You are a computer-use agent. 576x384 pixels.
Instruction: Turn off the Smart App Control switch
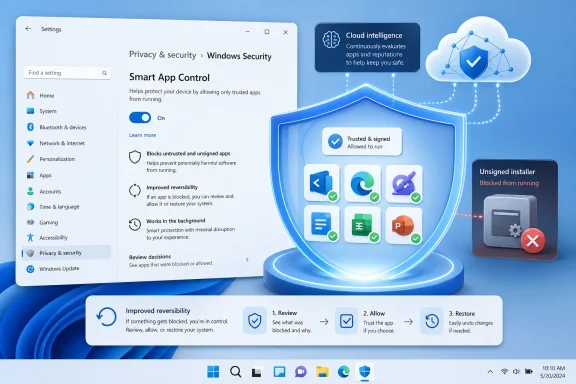pyautogui.click(x=140, y=118)
